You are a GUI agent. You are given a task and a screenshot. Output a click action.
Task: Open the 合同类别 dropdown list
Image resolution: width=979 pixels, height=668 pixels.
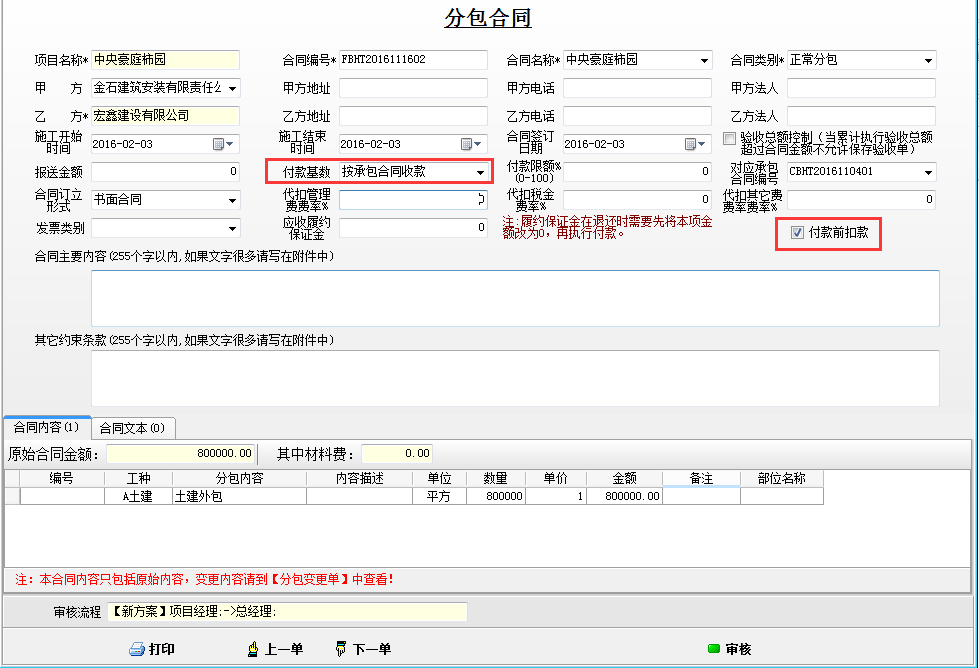pos(928,60)
